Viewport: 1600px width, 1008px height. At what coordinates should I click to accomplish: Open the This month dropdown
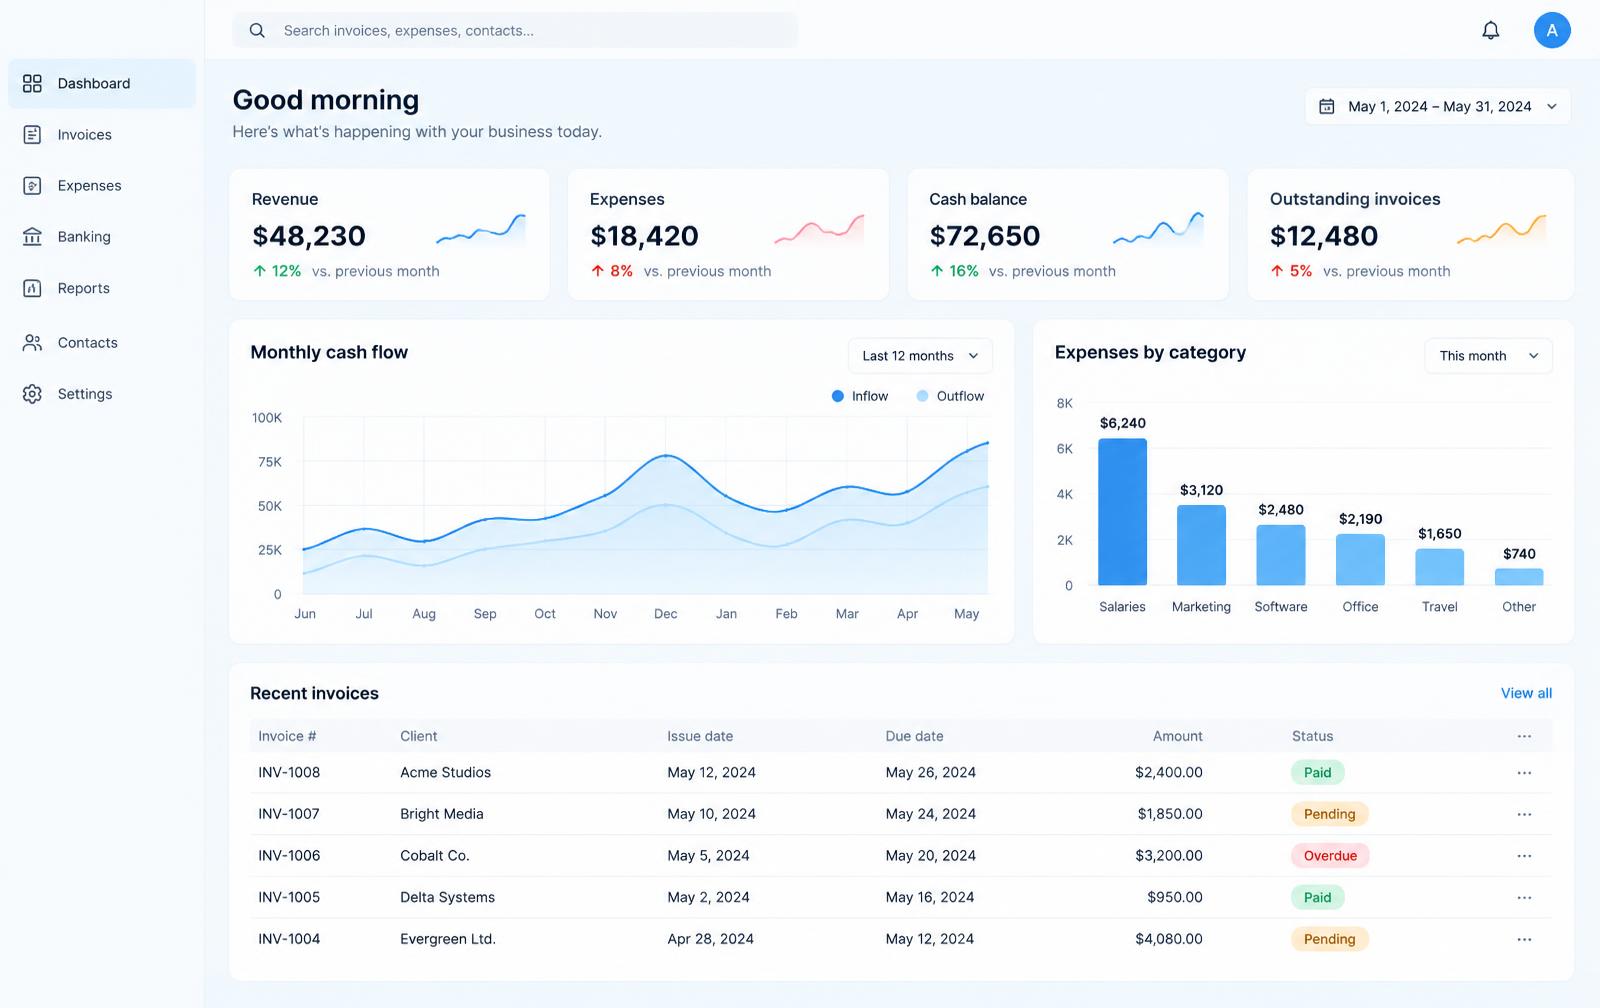pyautogui.click(x=1488, y=356)
